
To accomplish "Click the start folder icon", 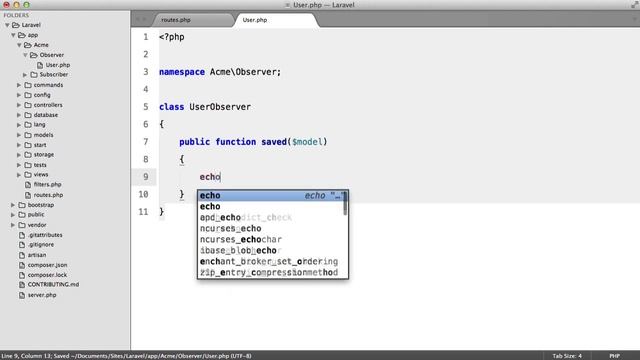I will pos(28,145).
